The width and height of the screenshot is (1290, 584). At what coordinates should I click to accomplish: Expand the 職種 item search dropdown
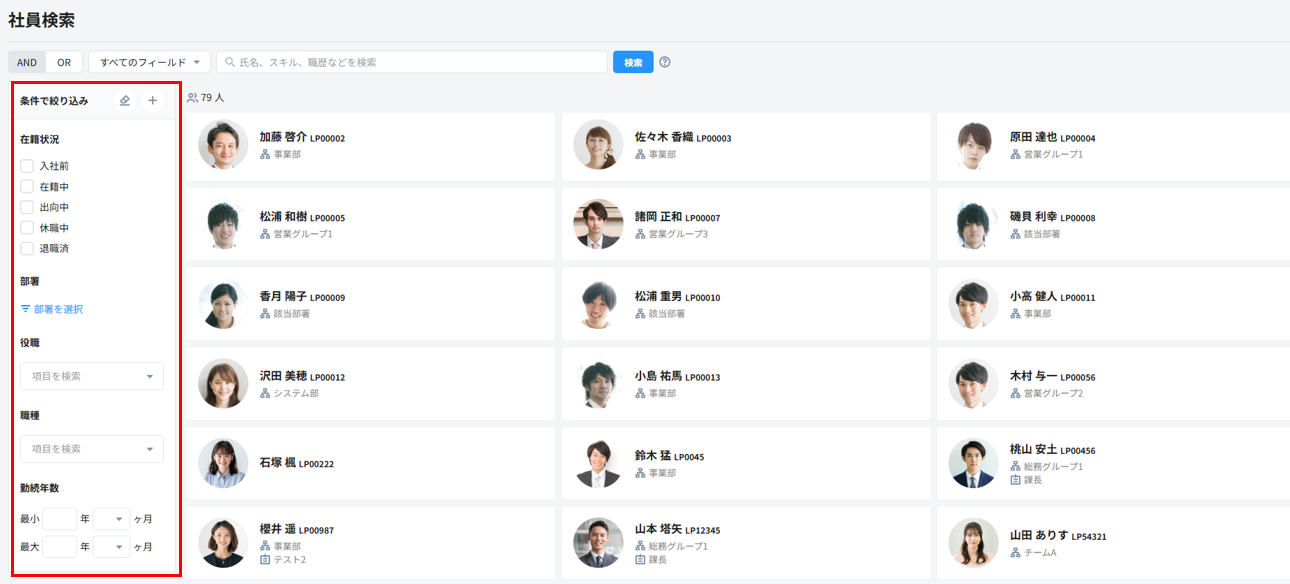click(x=92, y=449)
